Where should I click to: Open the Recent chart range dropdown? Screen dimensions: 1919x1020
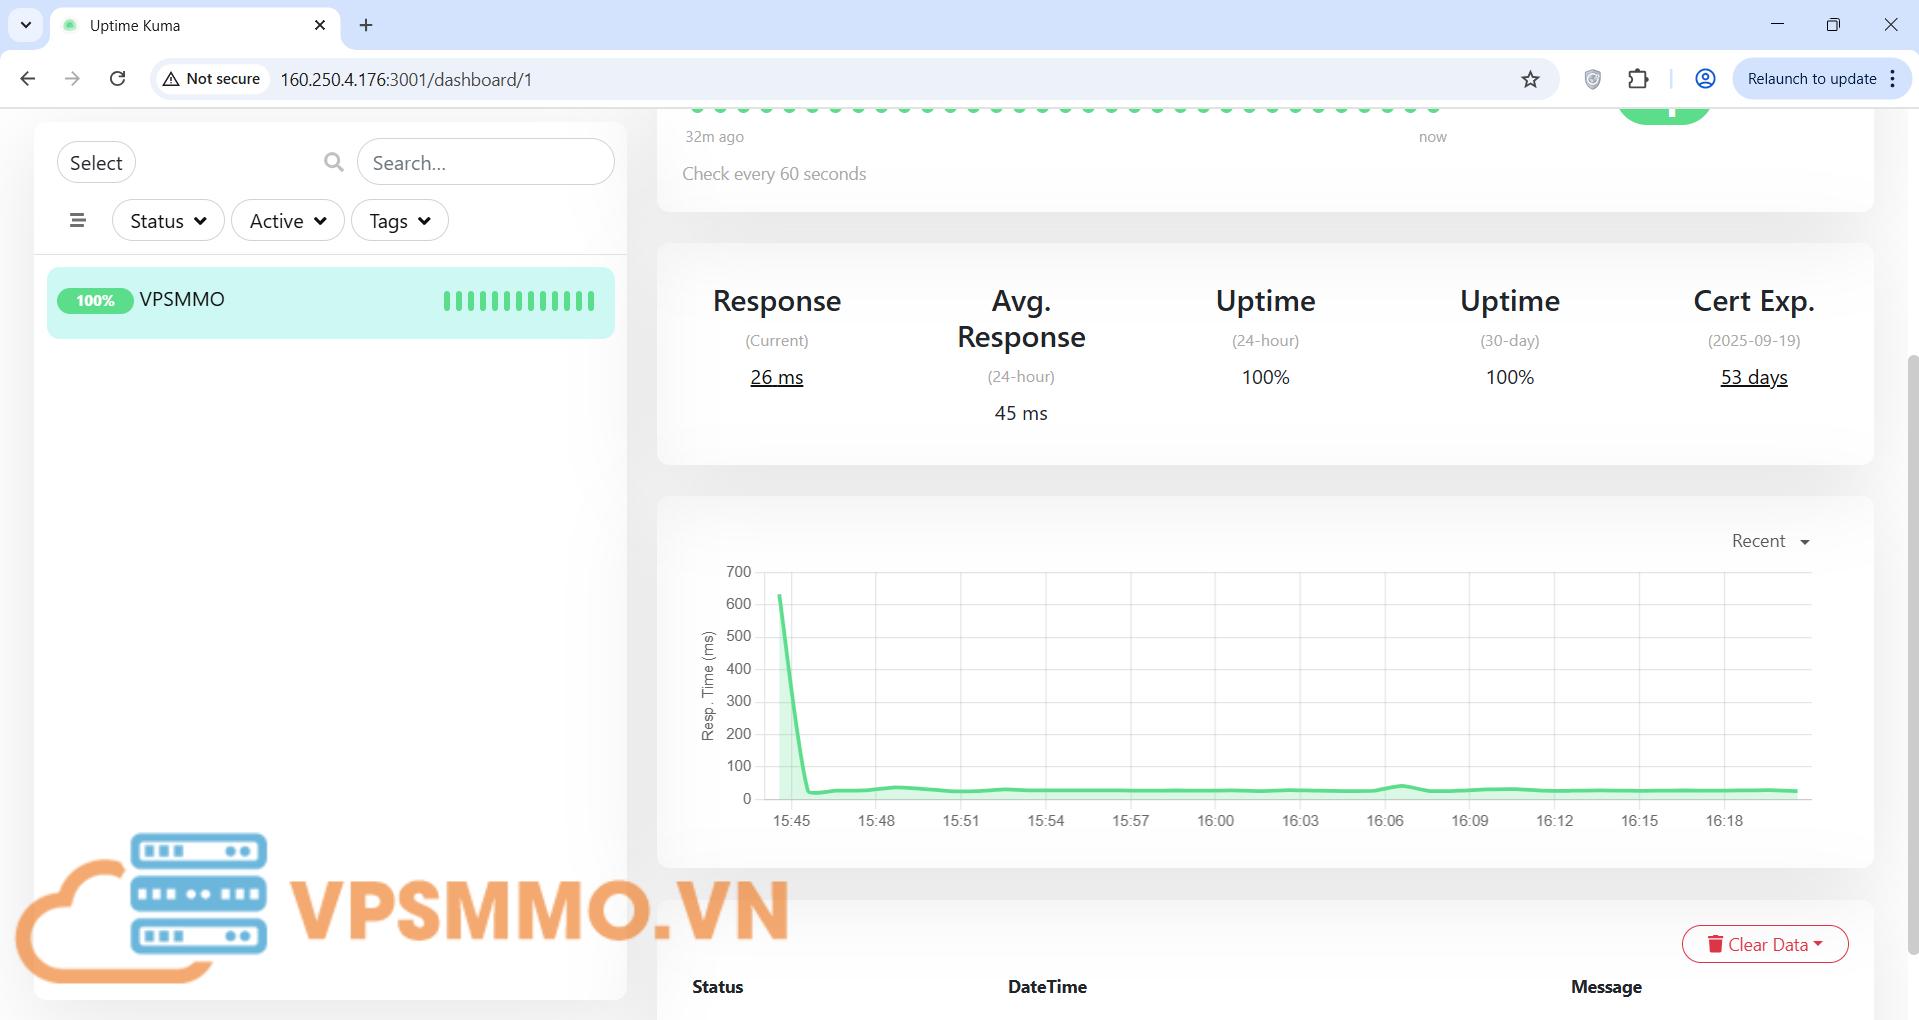click(1770, 541)
